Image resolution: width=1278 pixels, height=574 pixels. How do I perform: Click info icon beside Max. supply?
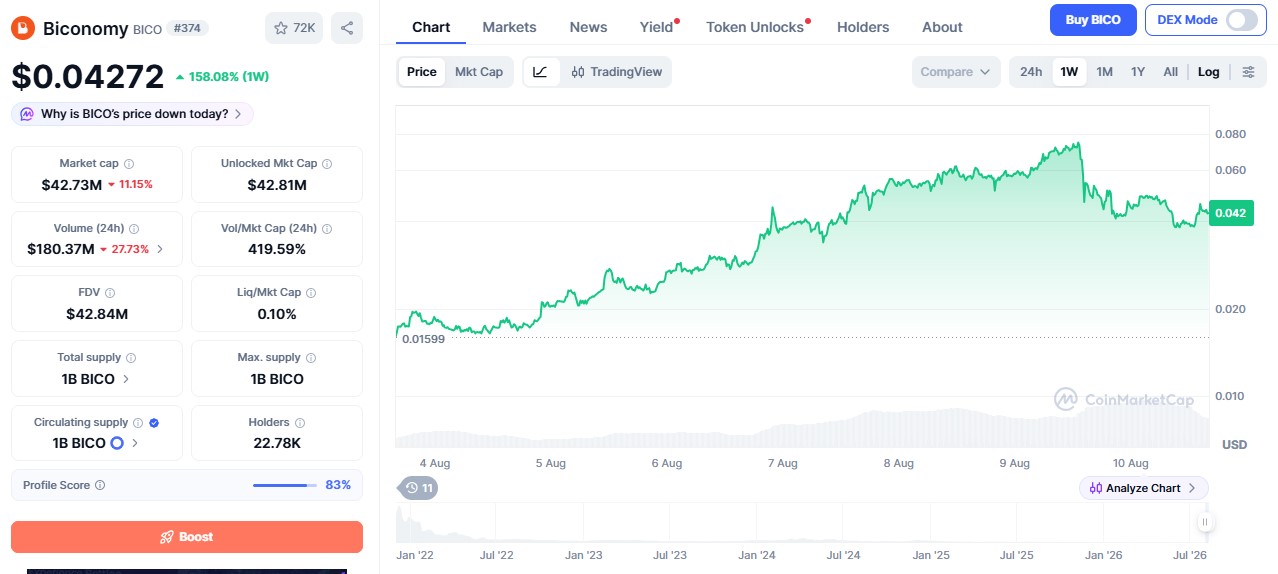coord(311,357)
